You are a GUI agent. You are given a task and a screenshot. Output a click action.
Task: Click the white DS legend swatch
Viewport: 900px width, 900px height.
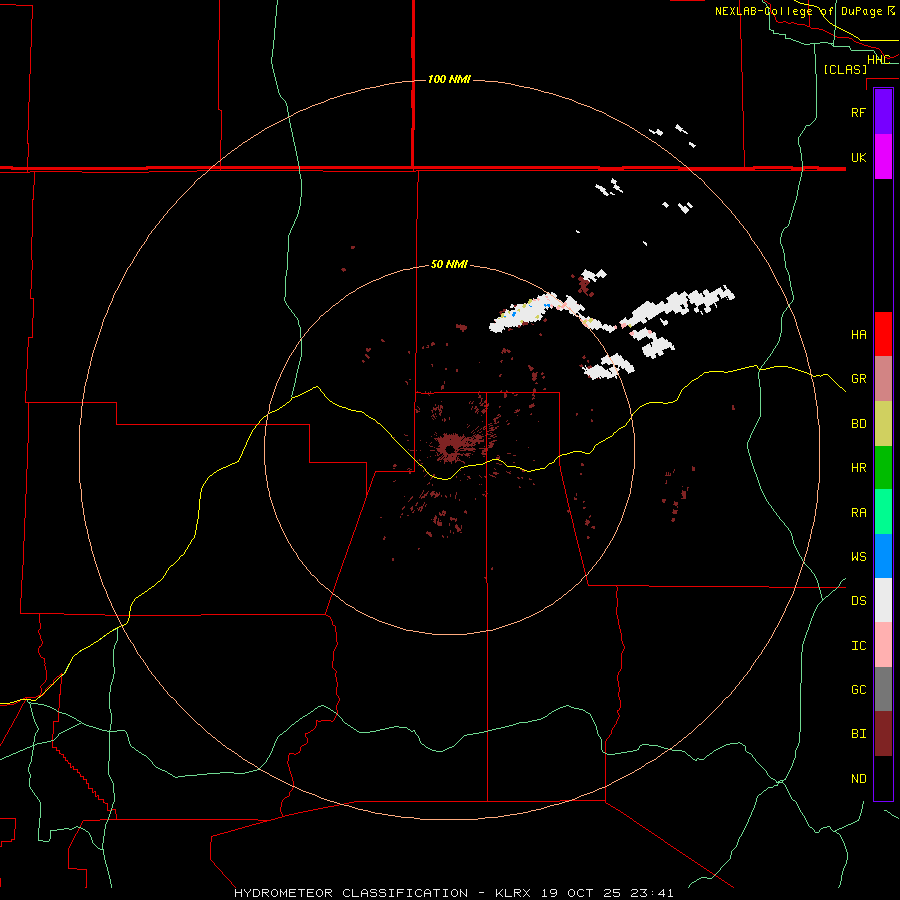[883, 600]
